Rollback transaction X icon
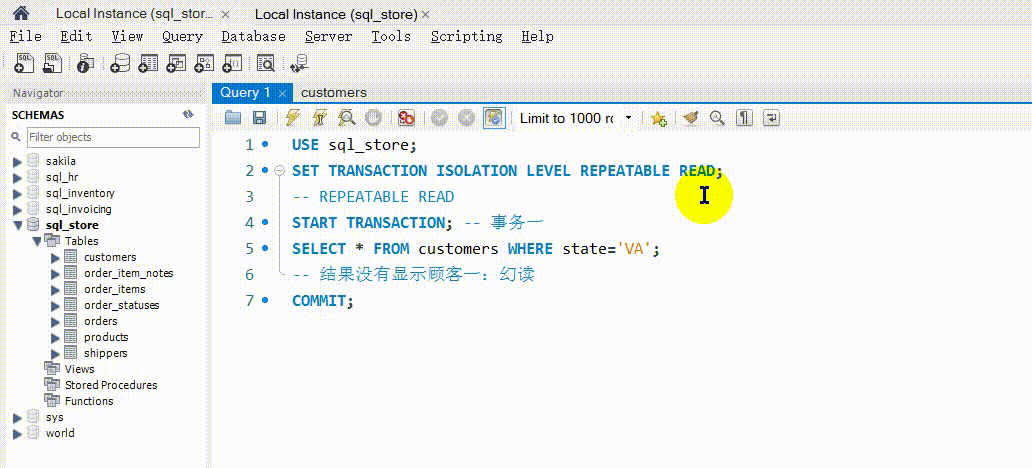 point(466,118)
